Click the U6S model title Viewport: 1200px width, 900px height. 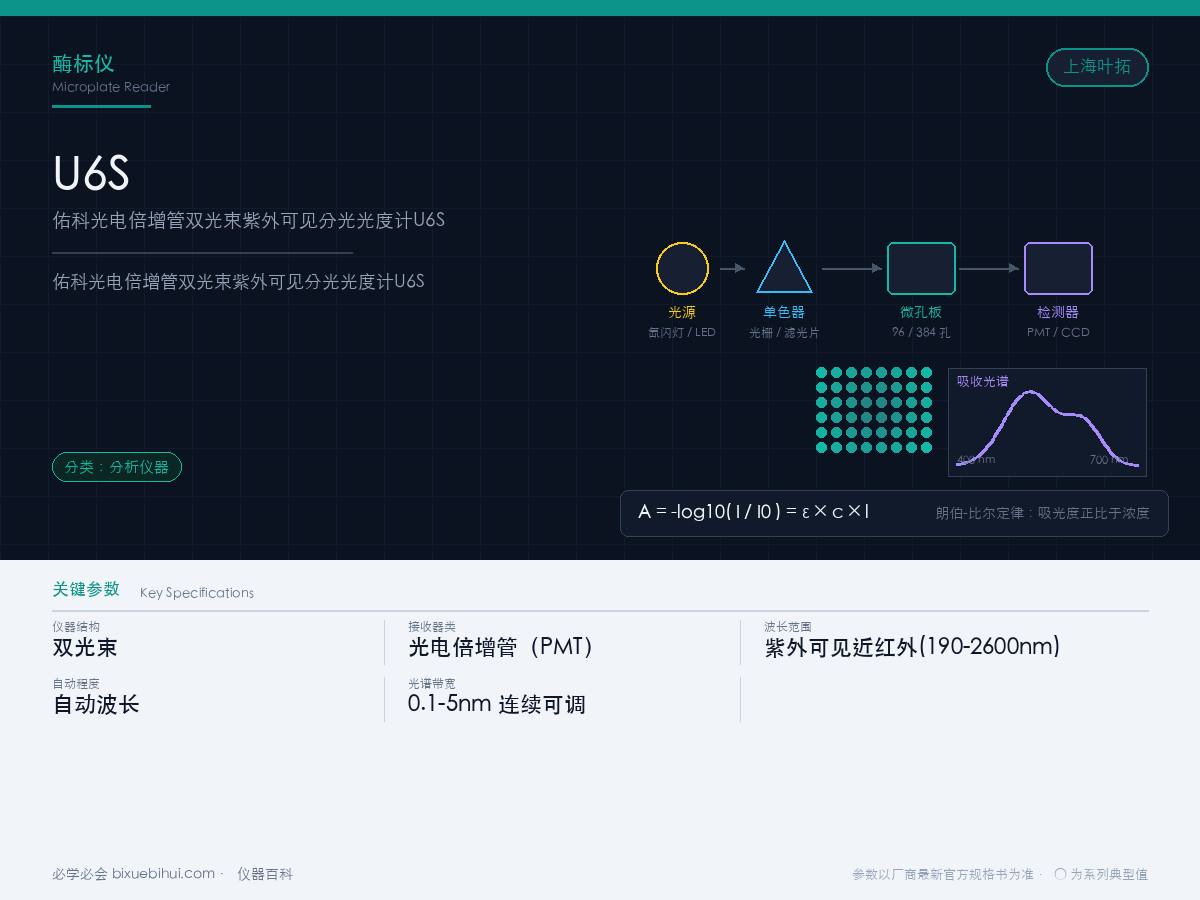91,174
